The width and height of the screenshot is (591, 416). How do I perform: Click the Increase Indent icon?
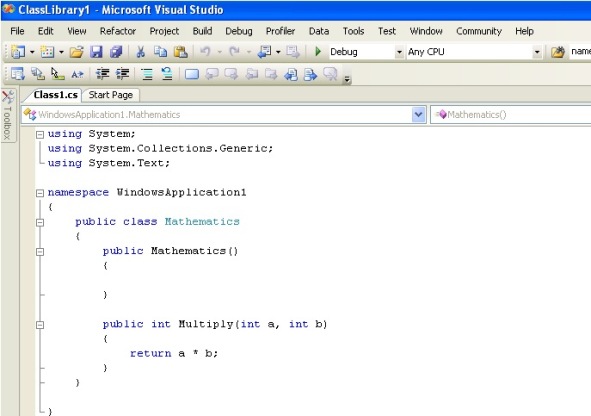click(x=122, y=74)
